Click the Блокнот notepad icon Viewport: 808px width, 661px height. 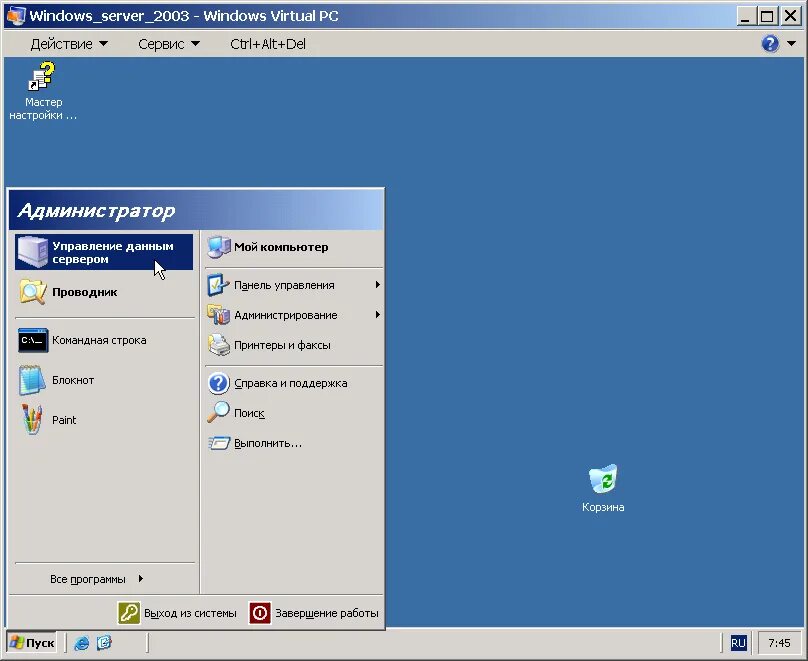click(x=32, y=380)
